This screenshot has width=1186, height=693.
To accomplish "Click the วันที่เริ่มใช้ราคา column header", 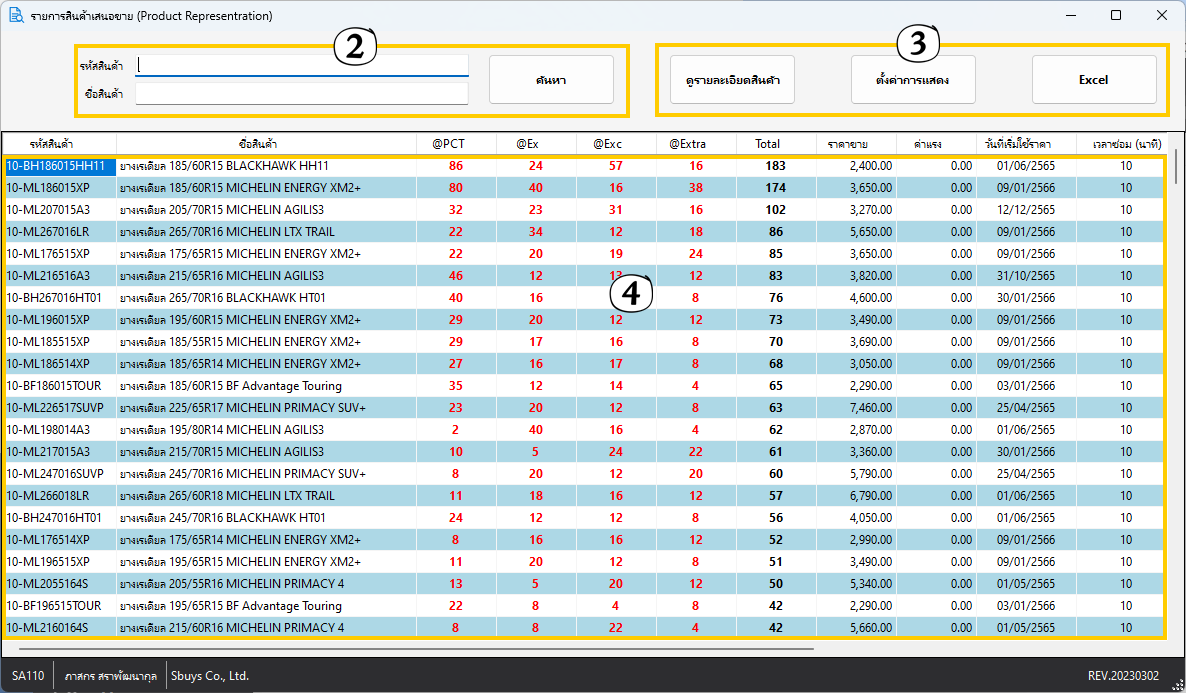I will [1025, 144].
